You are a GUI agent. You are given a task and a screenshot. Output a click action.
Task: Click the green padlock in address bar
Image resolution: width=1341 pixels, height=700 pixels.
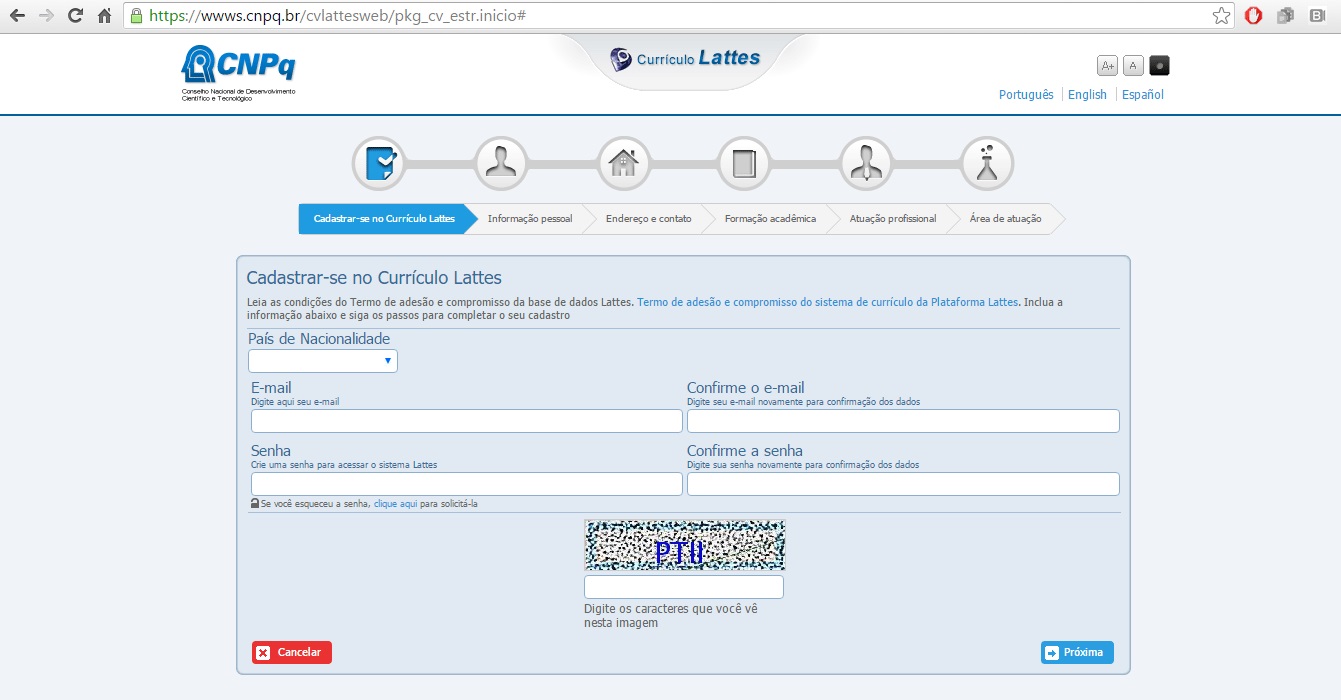[x=136, y=16]
